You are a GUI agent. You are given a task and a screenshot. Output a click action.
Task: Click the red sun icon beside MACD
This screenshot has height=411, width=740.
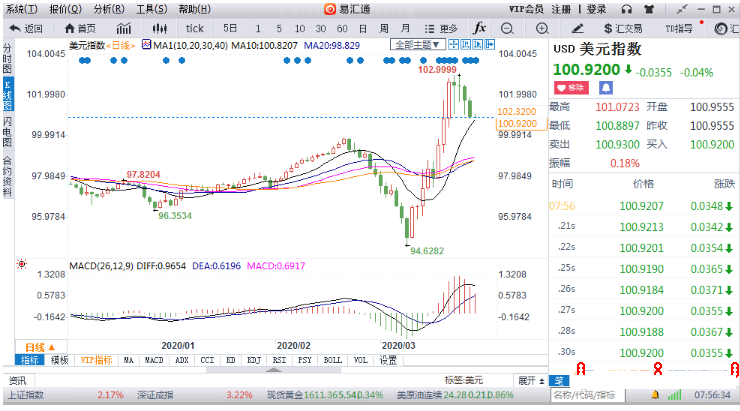pos(22,264)
